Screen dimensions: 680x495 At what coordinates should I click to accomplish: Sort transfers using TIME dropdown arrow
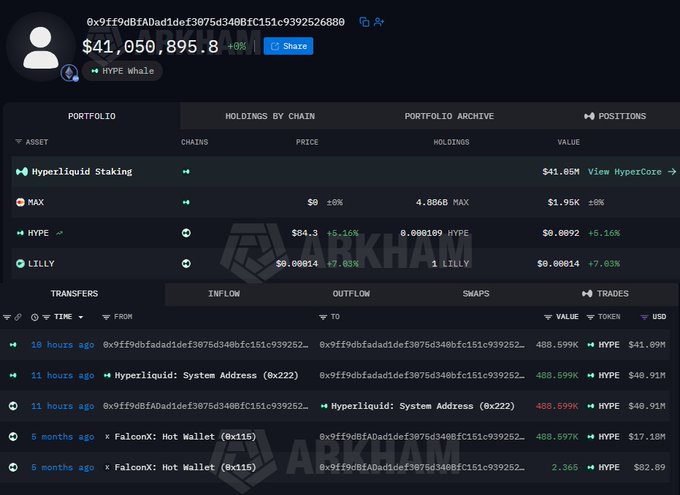coord(81,317)
